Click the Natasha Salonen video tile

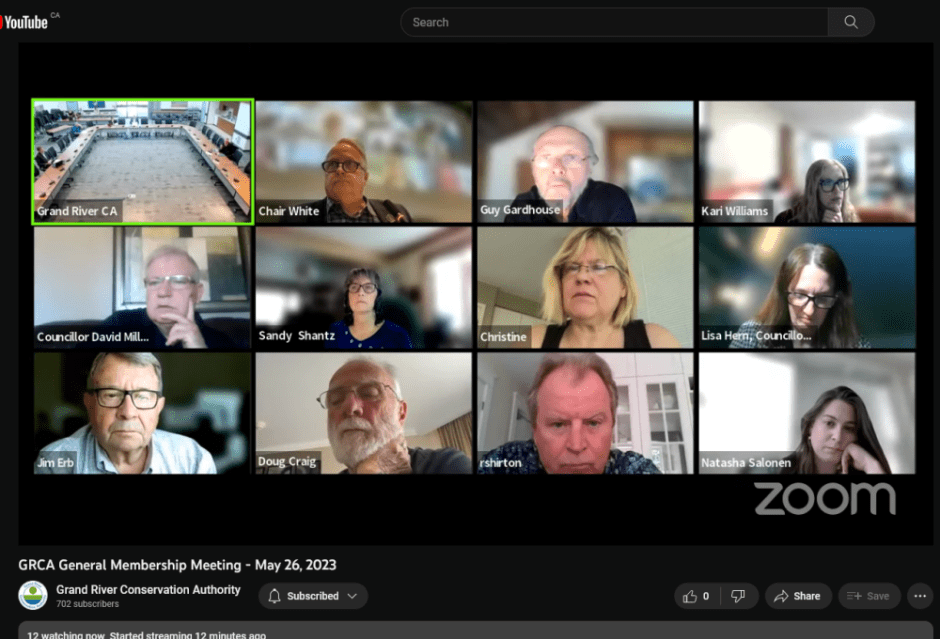point(807,413)
